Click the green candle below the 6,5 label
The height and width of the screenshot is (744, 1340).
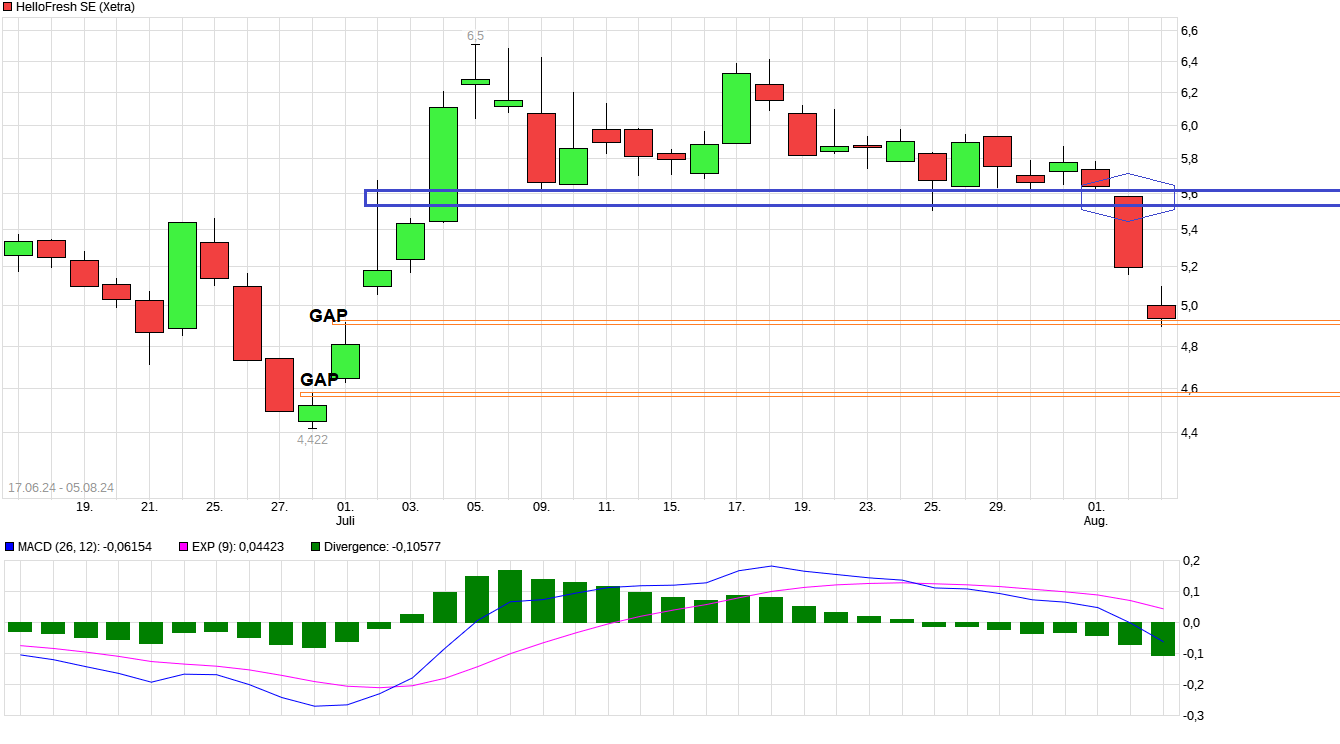[x=475, y=82]
